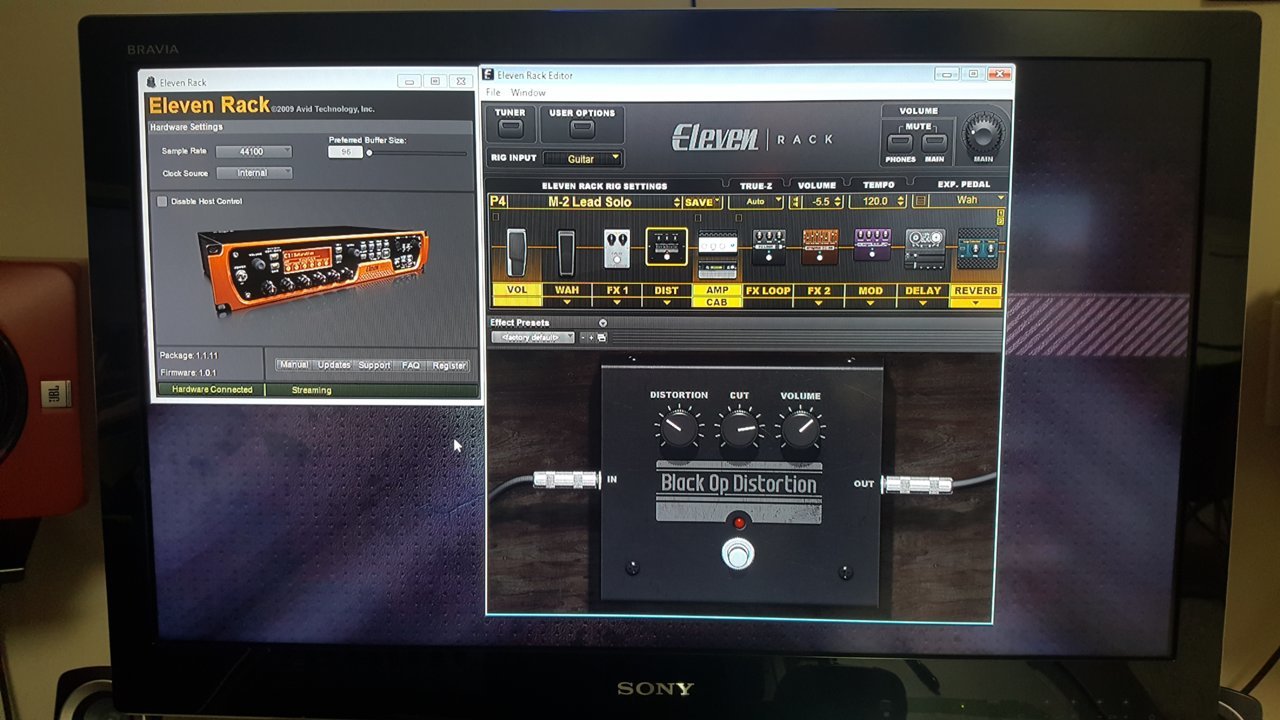This screenshot has width=1280, height=720.
Task: Select the FX 2 label tab
Action: 819,290
